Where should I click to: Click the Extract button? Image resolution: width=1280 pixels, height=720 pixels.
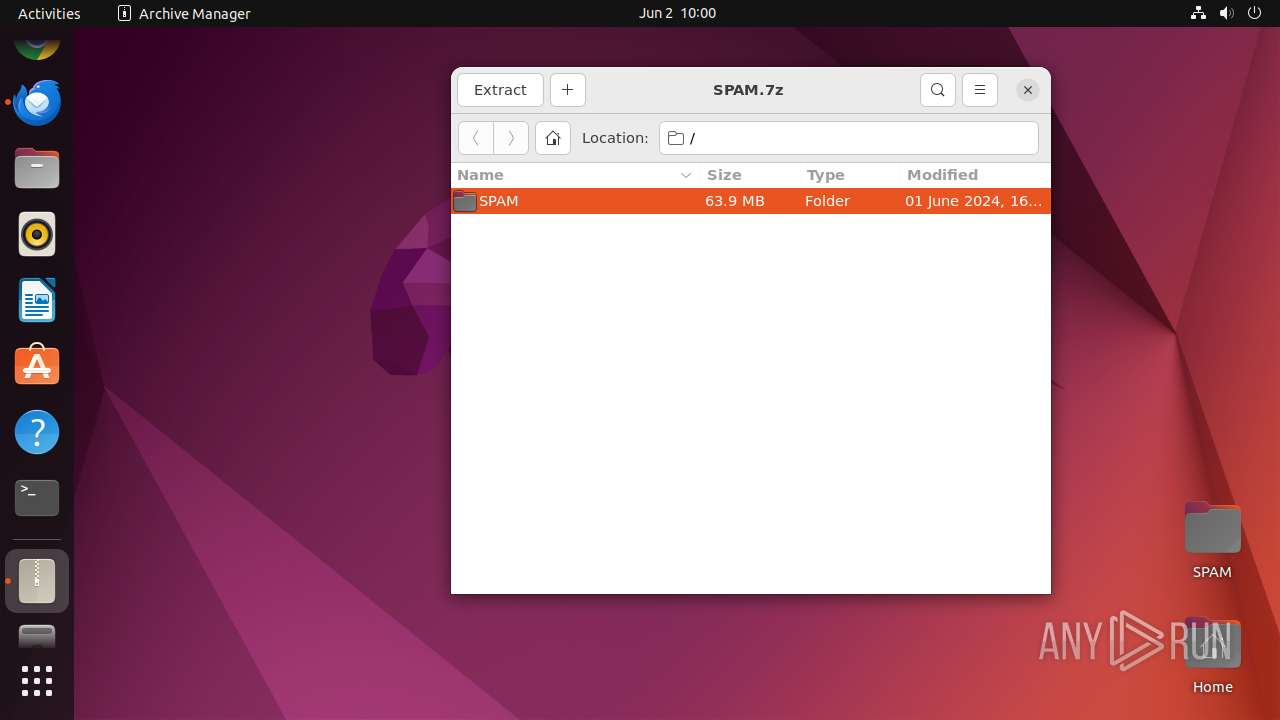500,90
